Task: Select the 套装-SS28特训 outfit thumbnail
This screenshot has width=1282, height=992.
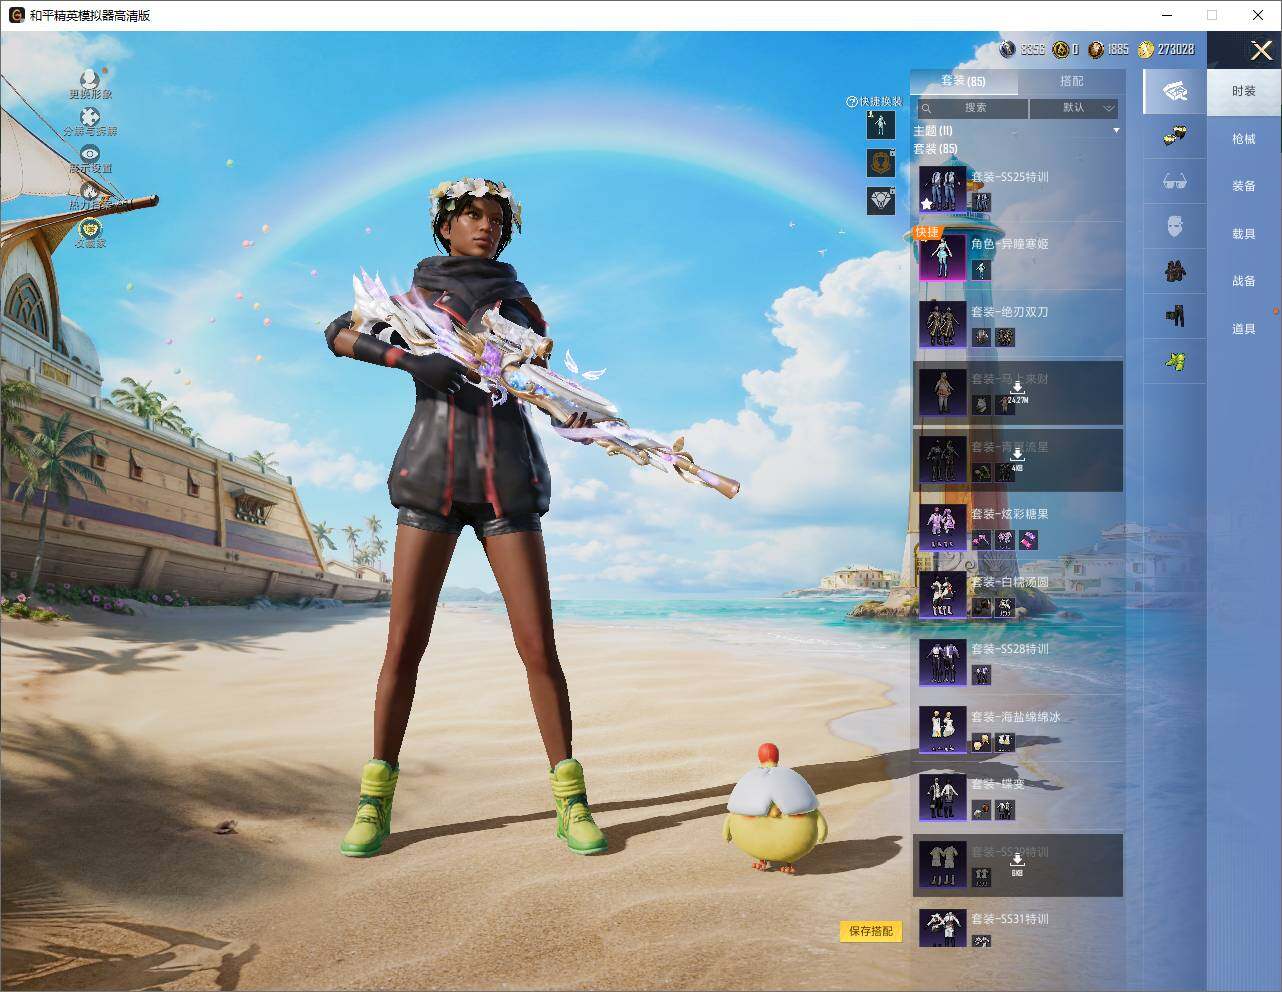Action: (x=943, y=662)
